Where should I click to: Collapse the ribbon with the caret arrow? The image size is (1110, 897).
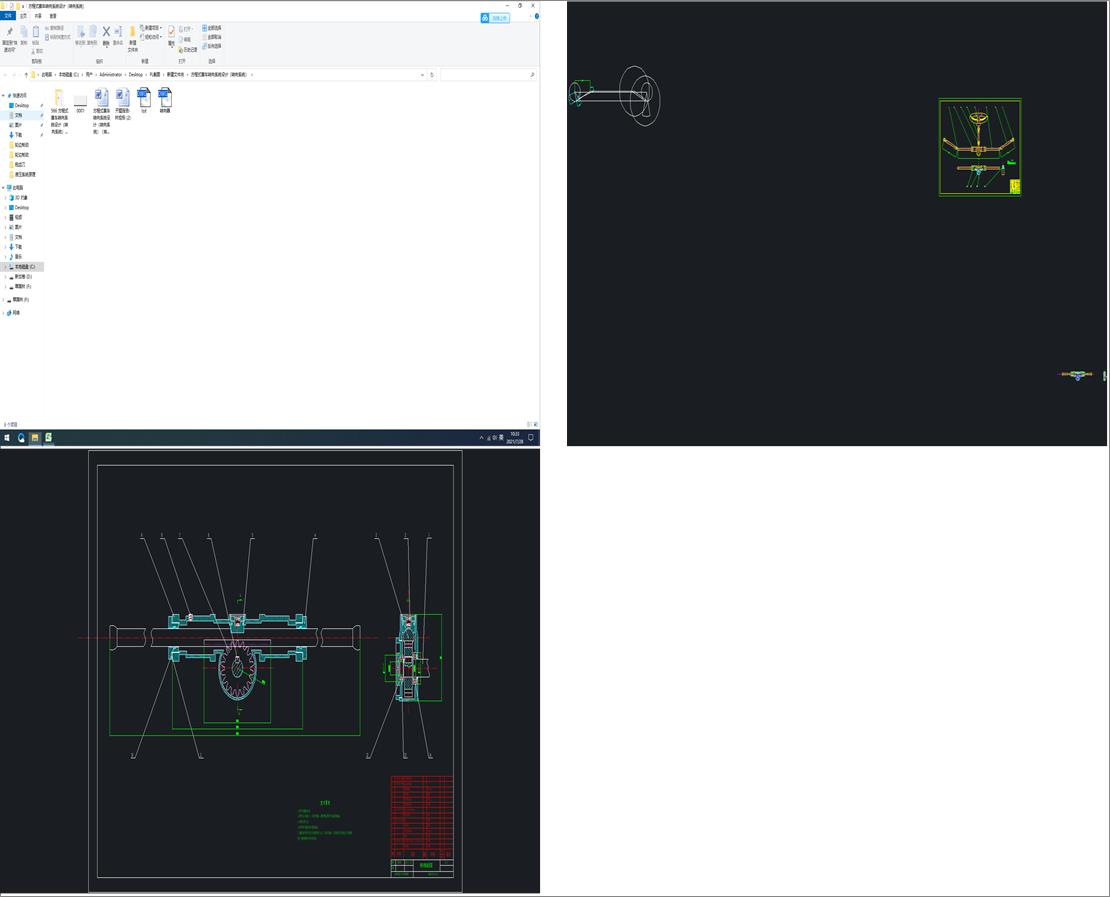(530, 16)
